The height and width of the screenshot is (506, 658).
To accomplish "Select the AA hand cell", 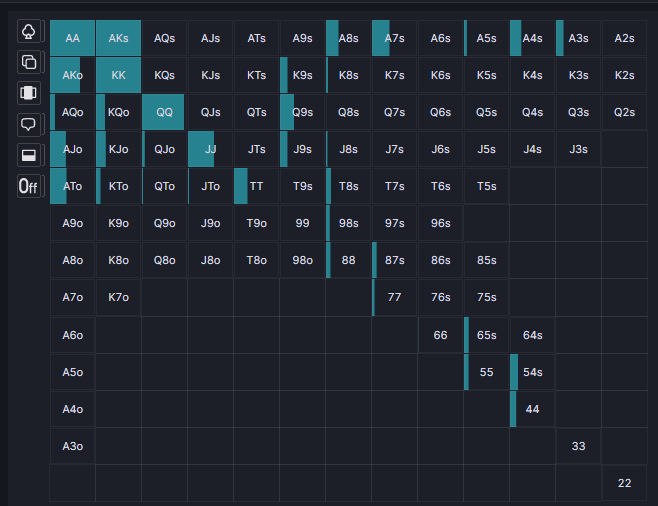I will point(72,38).
